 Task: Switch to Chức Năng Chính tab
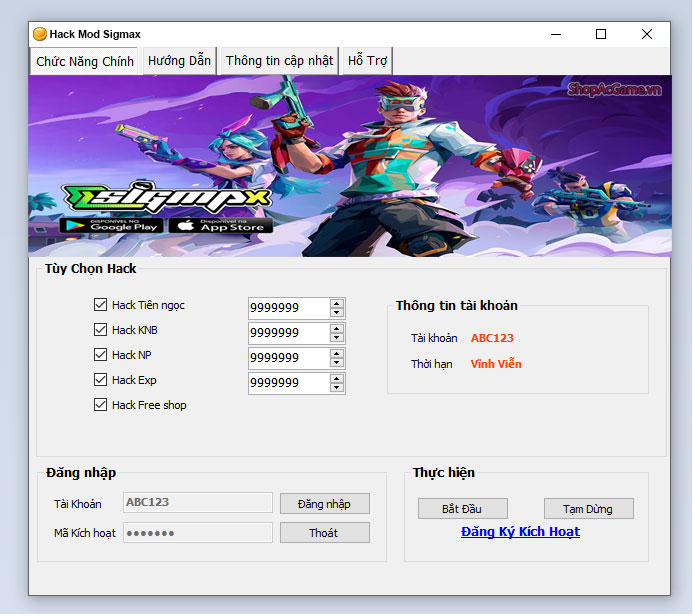(x=84, y=61)
